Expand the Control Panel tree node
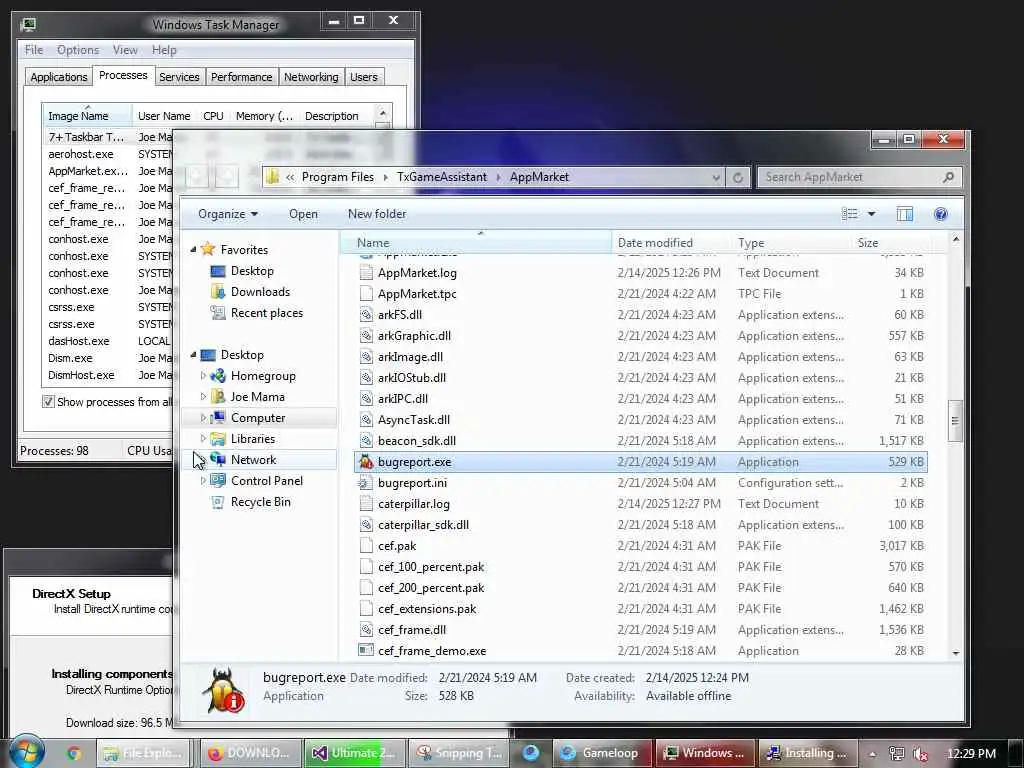 pos(203,480)
